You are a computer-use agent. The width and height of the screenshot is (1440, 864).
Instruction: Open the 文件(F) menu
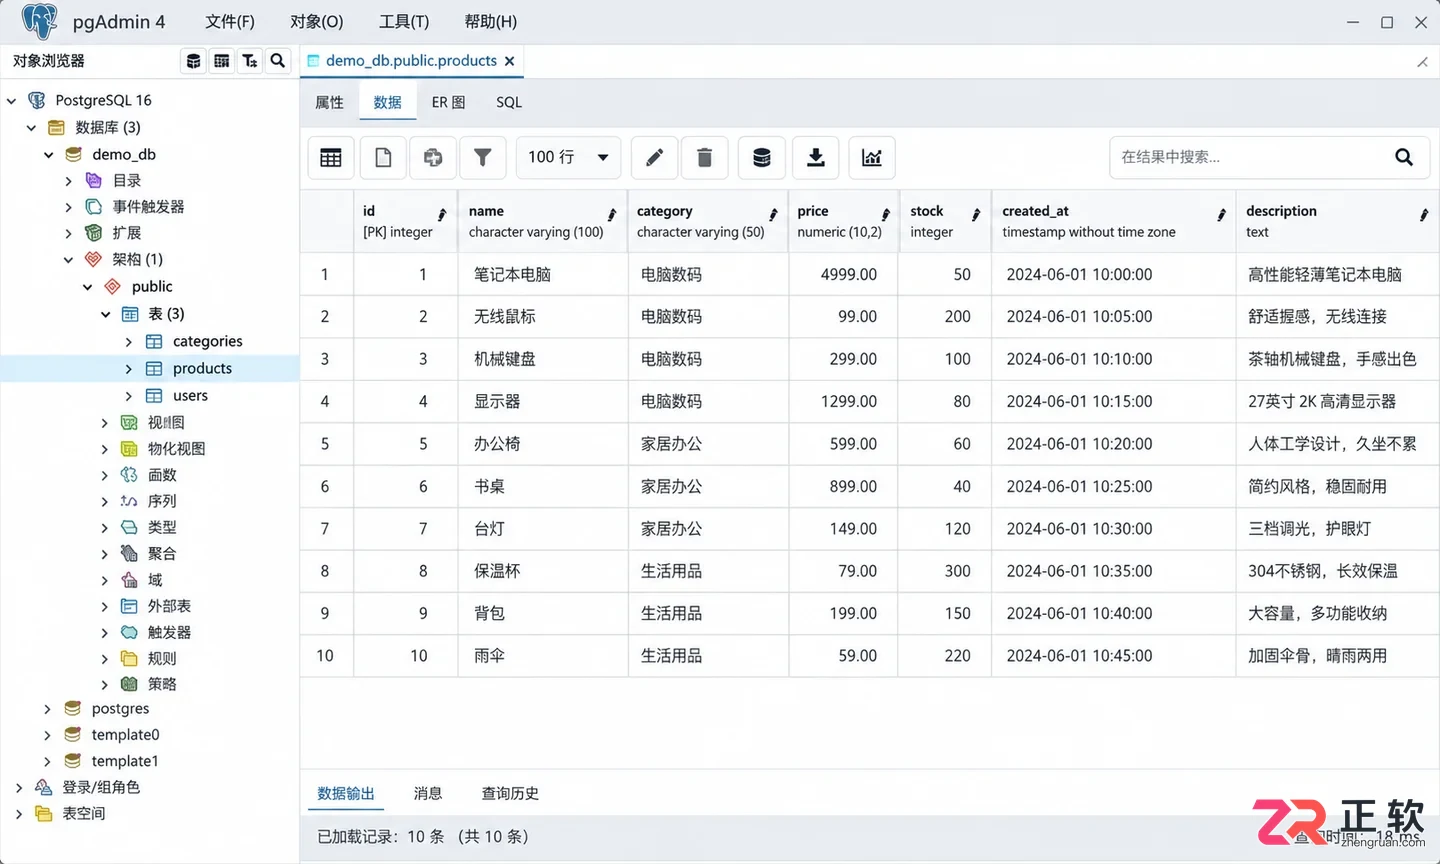point(230,21)
